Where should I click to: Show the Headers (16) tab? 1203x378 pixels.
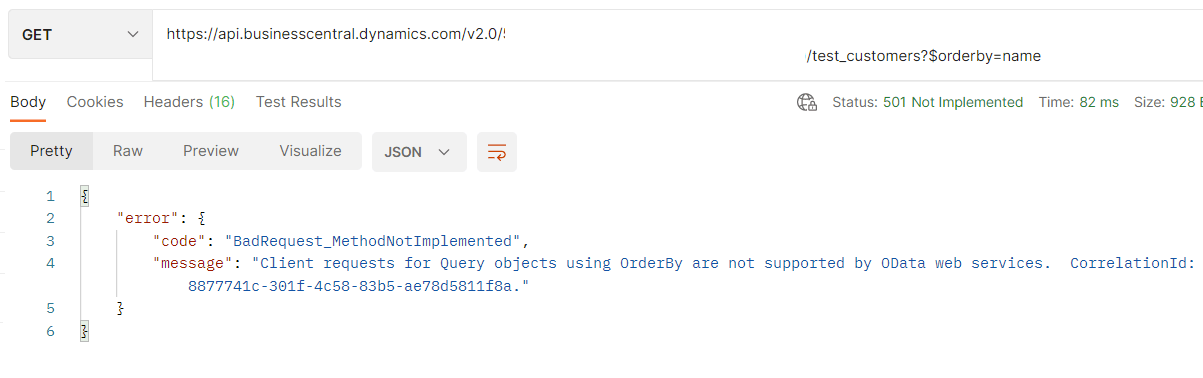point(189,102)
